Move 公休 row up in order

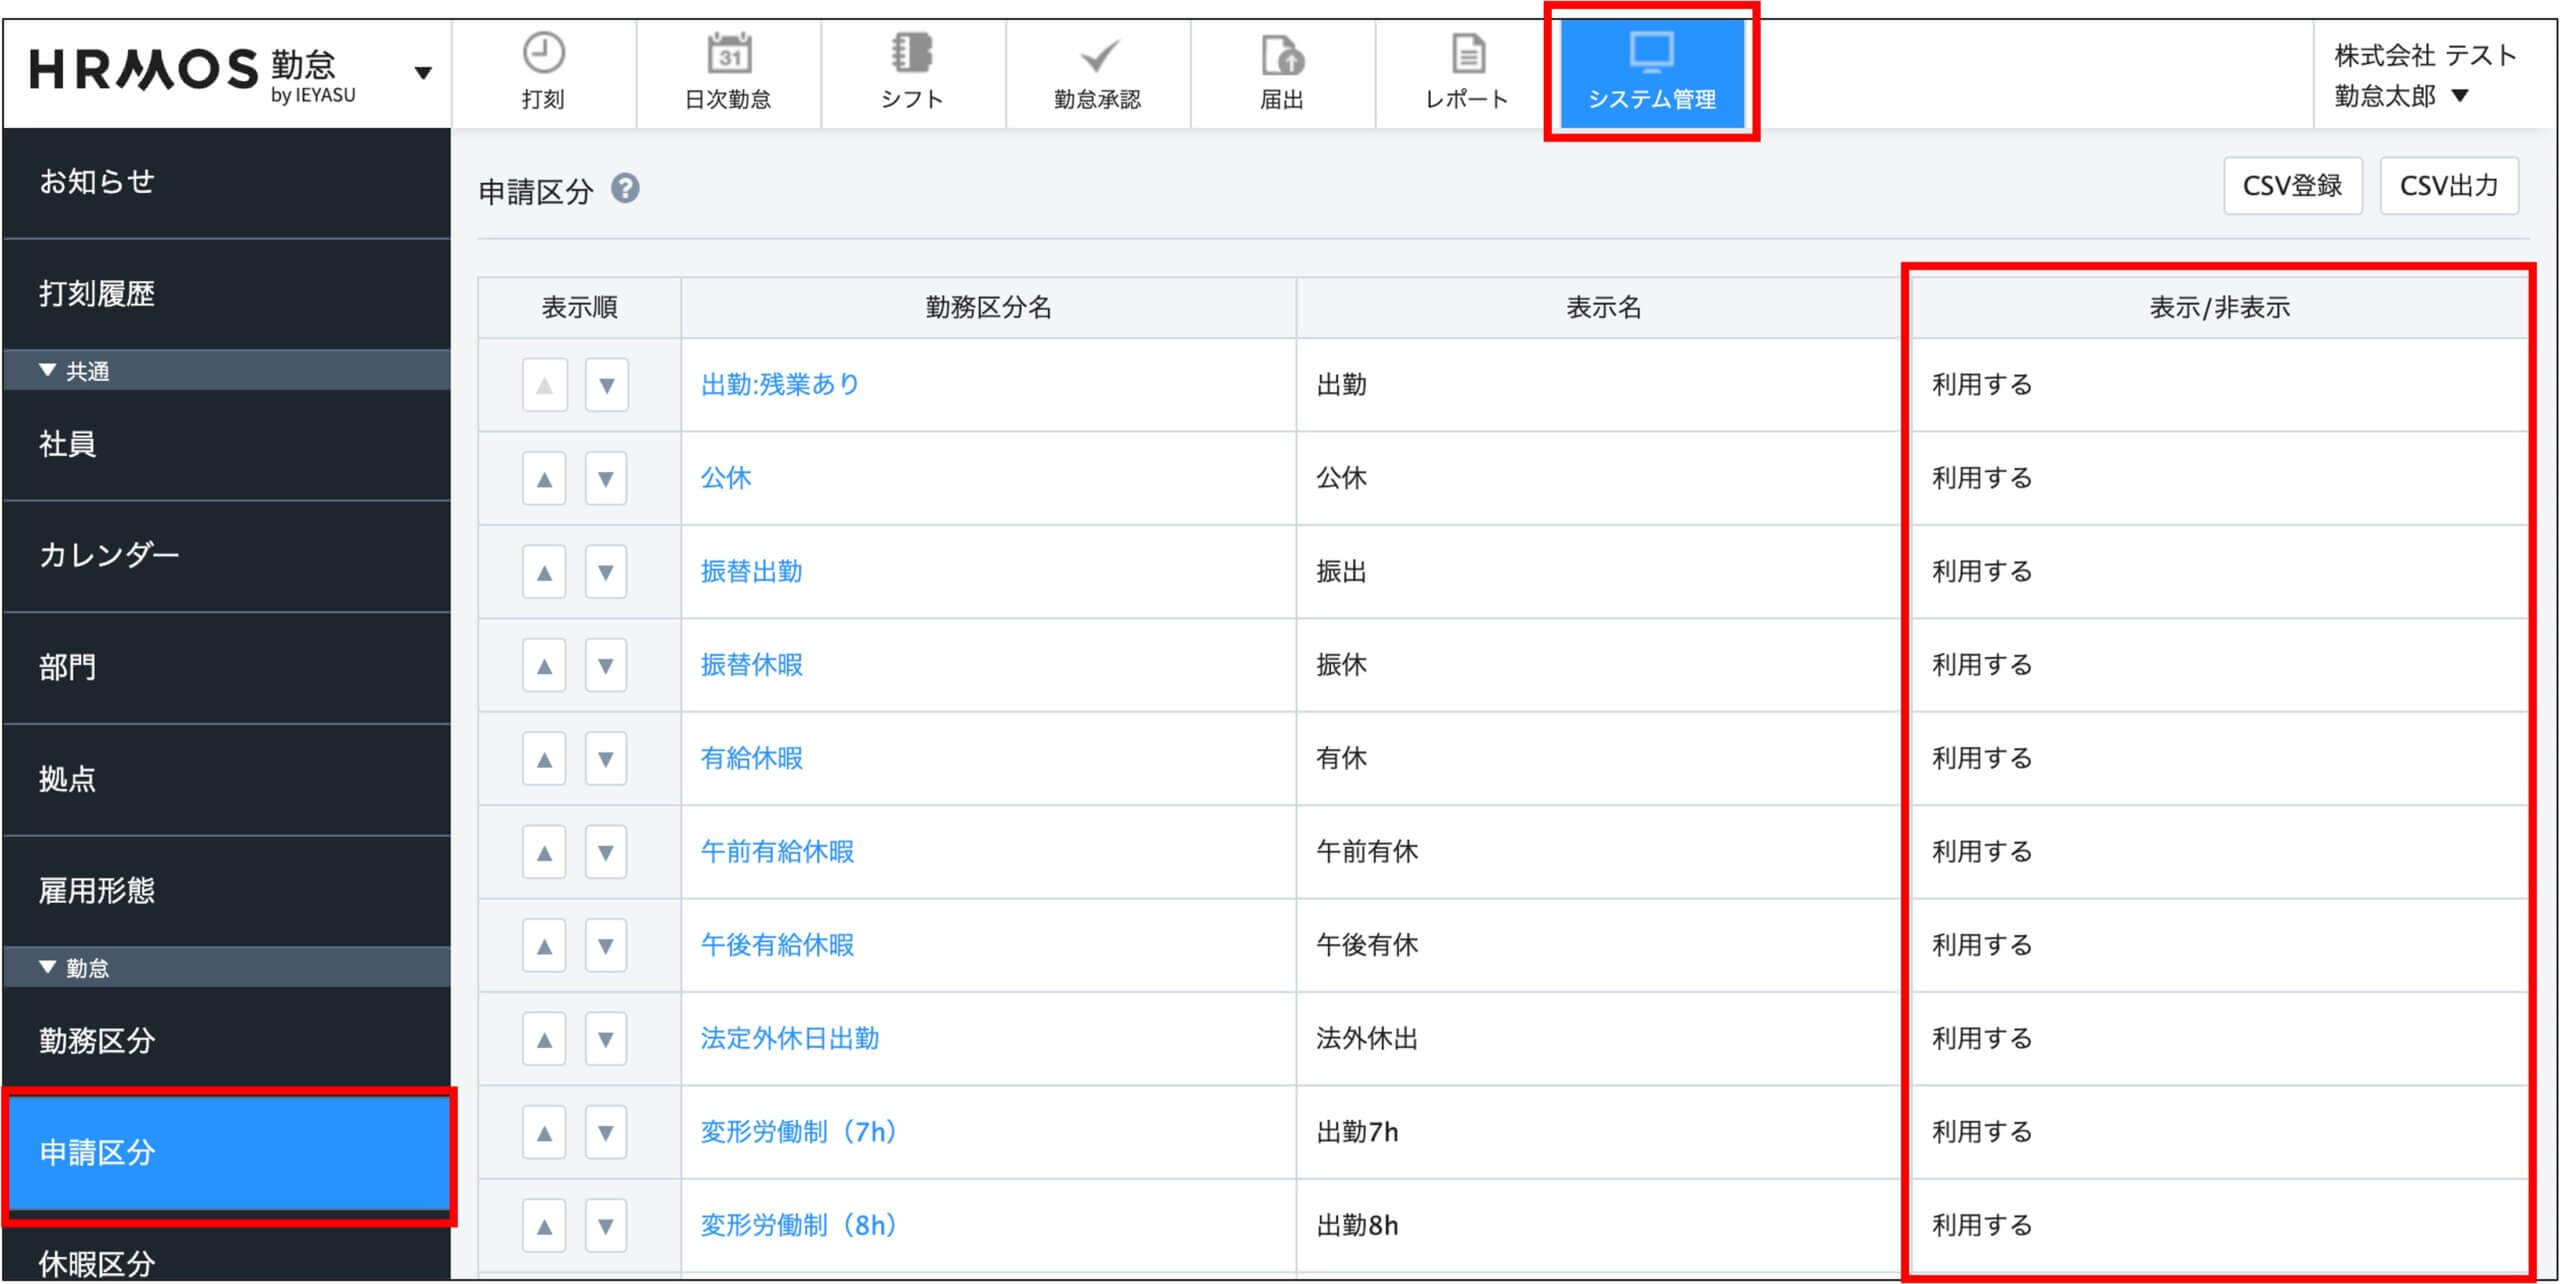tap(544, 479)
